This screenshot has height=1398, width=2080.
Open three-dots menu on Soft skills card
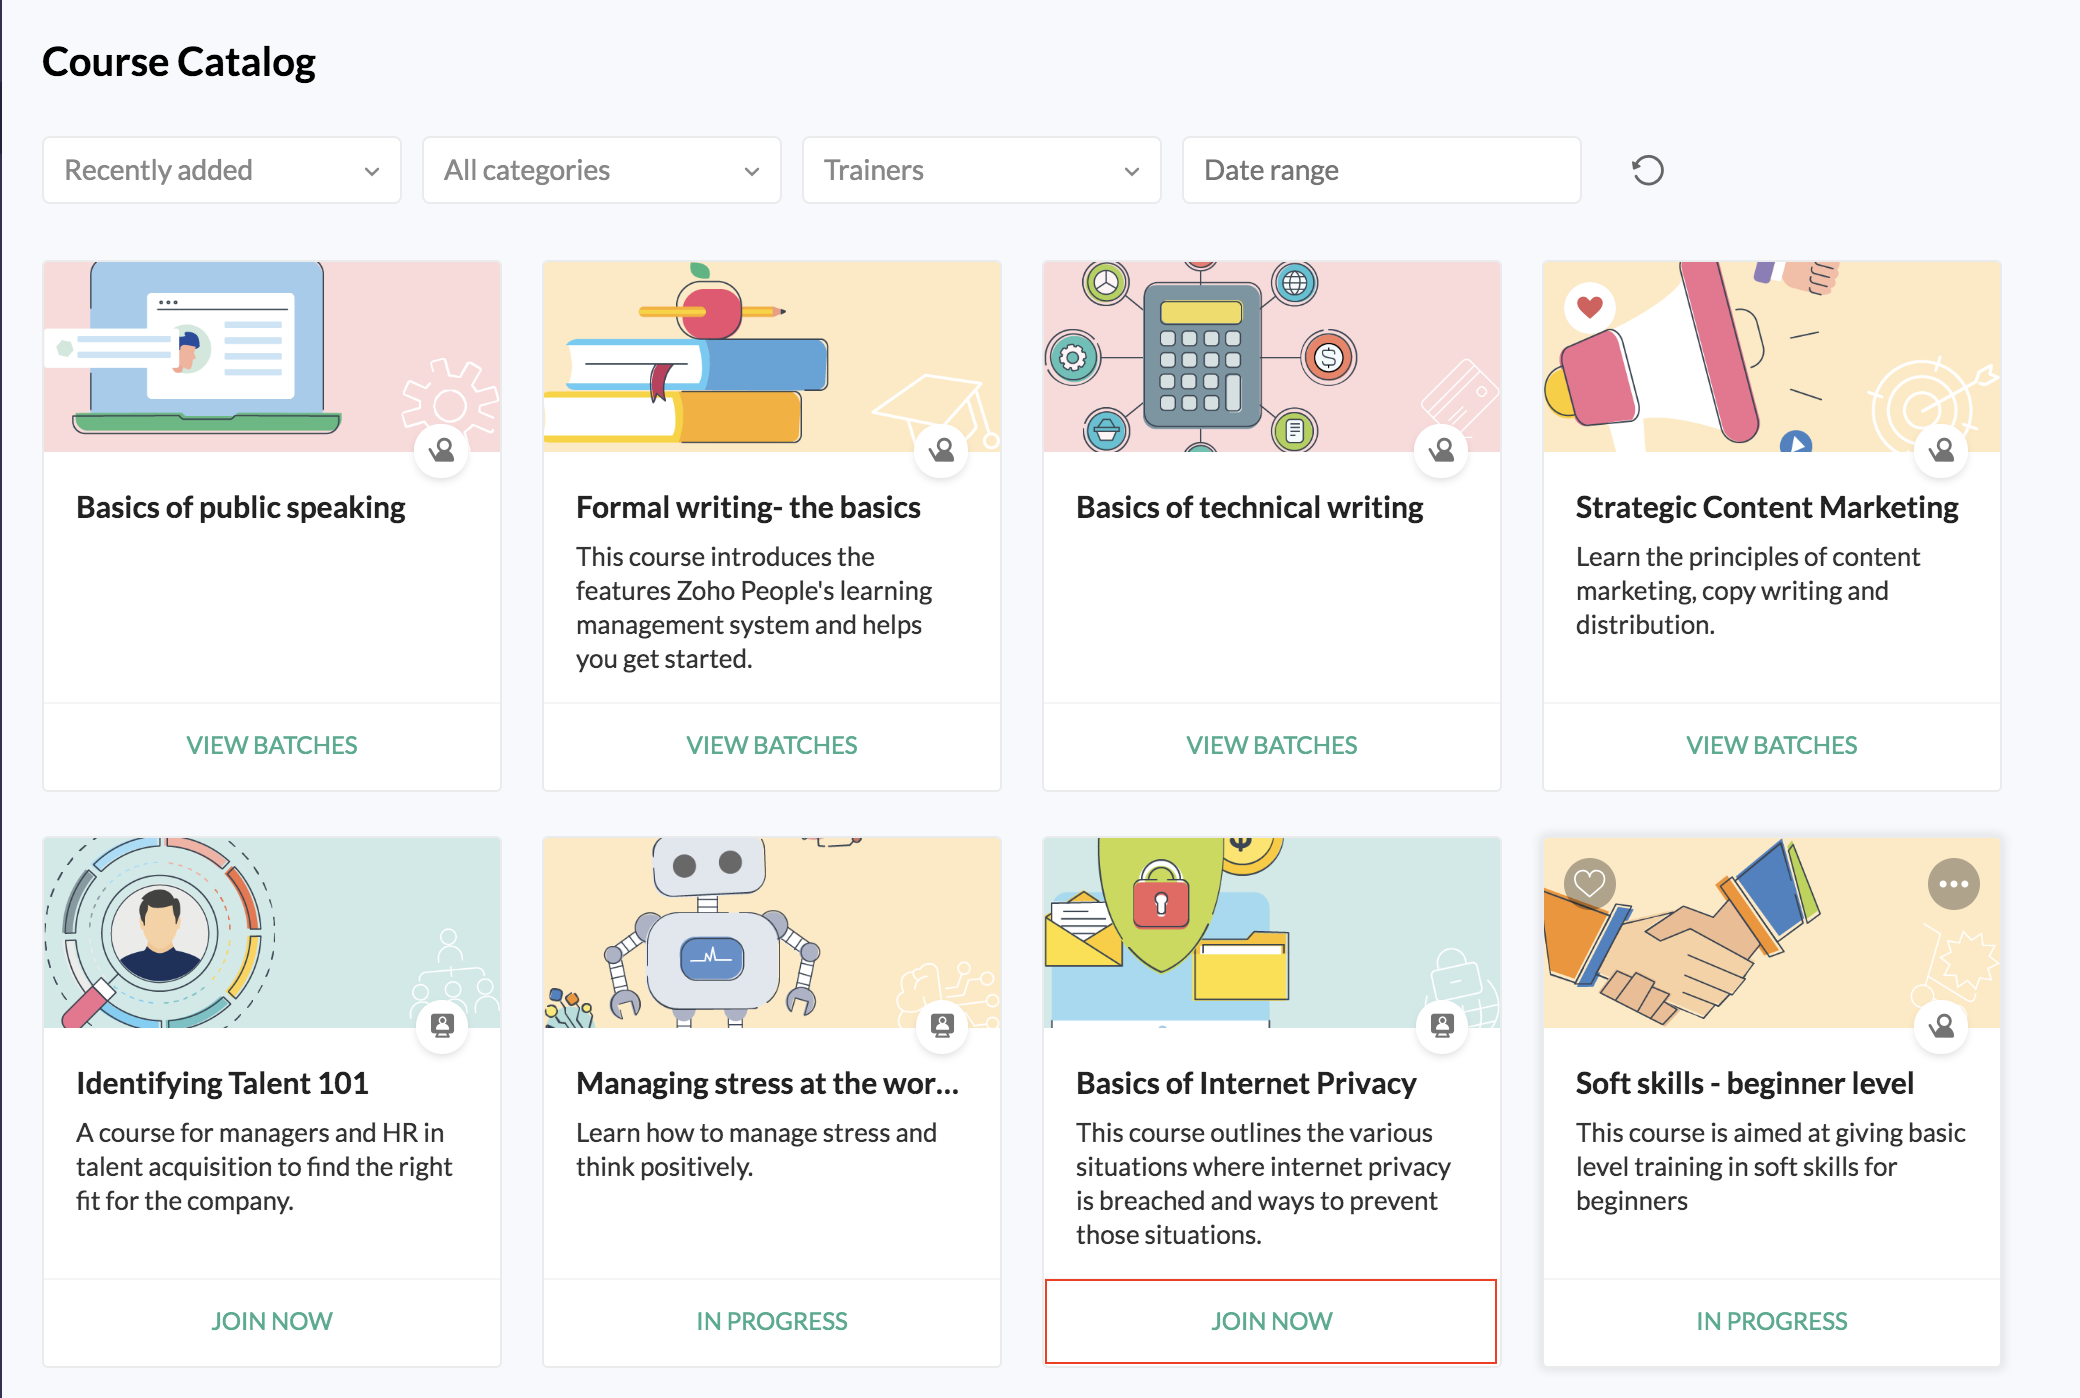(1952, 883)
